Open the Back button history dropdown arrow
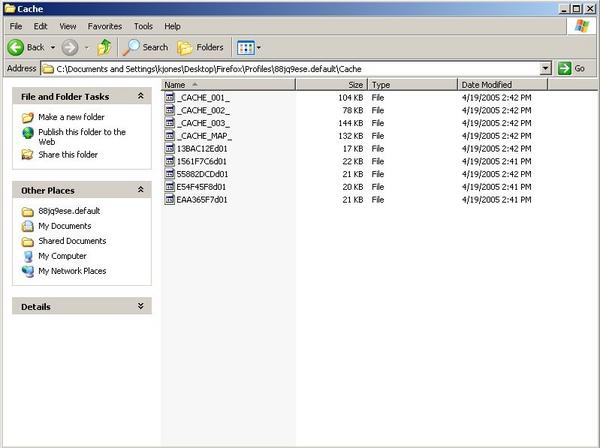The width and height of the screenshot is (600, 448). click(x=51, y=47)
